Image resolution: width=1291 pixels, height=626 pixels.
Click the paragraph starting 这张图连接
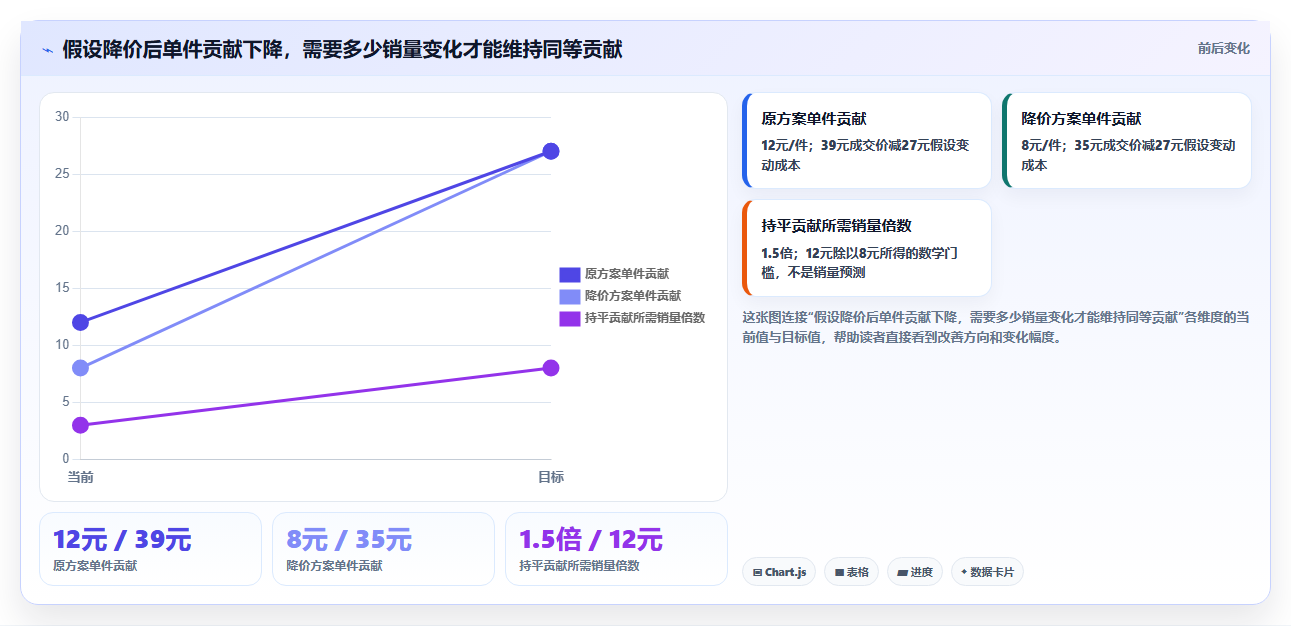[x=996, y=327]
